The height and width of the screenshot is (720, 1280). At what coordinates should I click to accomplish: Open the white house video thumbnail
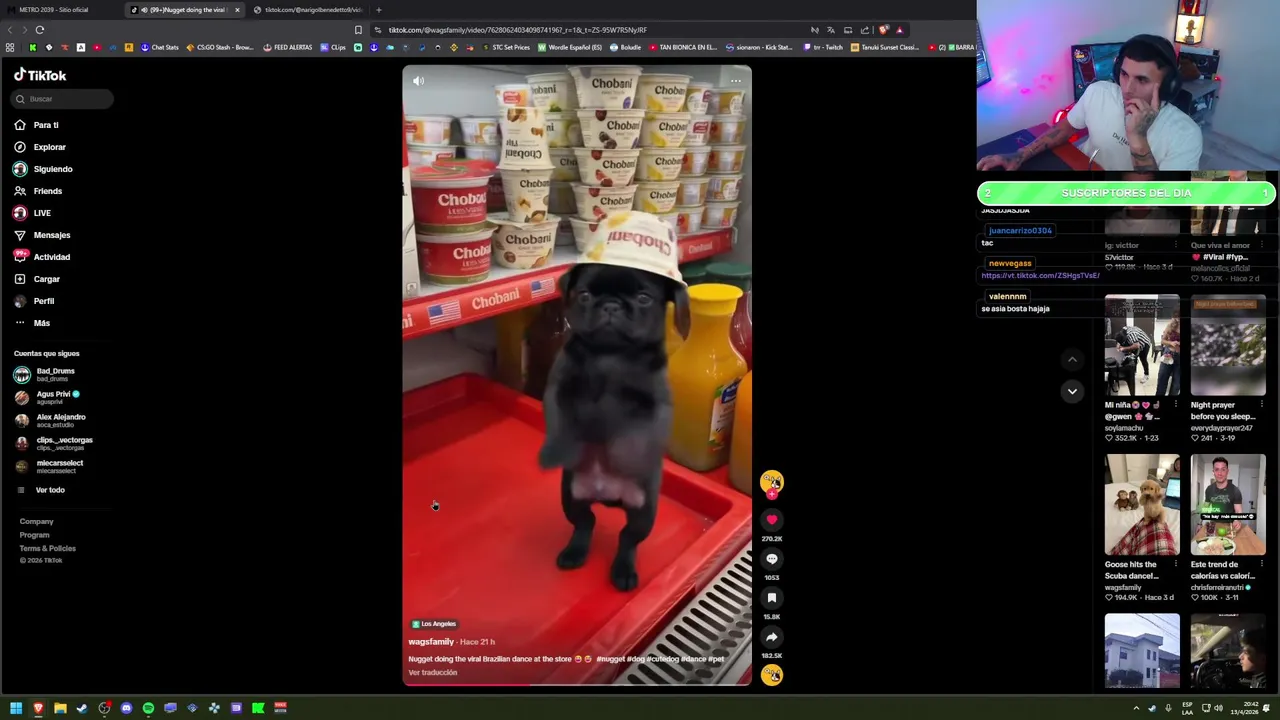[1142, 651]
